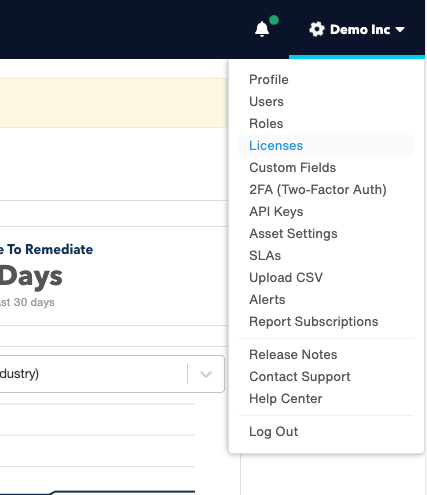Image resolution: width=427 pixels, height=495 pixels.
Task: Click the settings gear icon
Action: pos(317,29)
